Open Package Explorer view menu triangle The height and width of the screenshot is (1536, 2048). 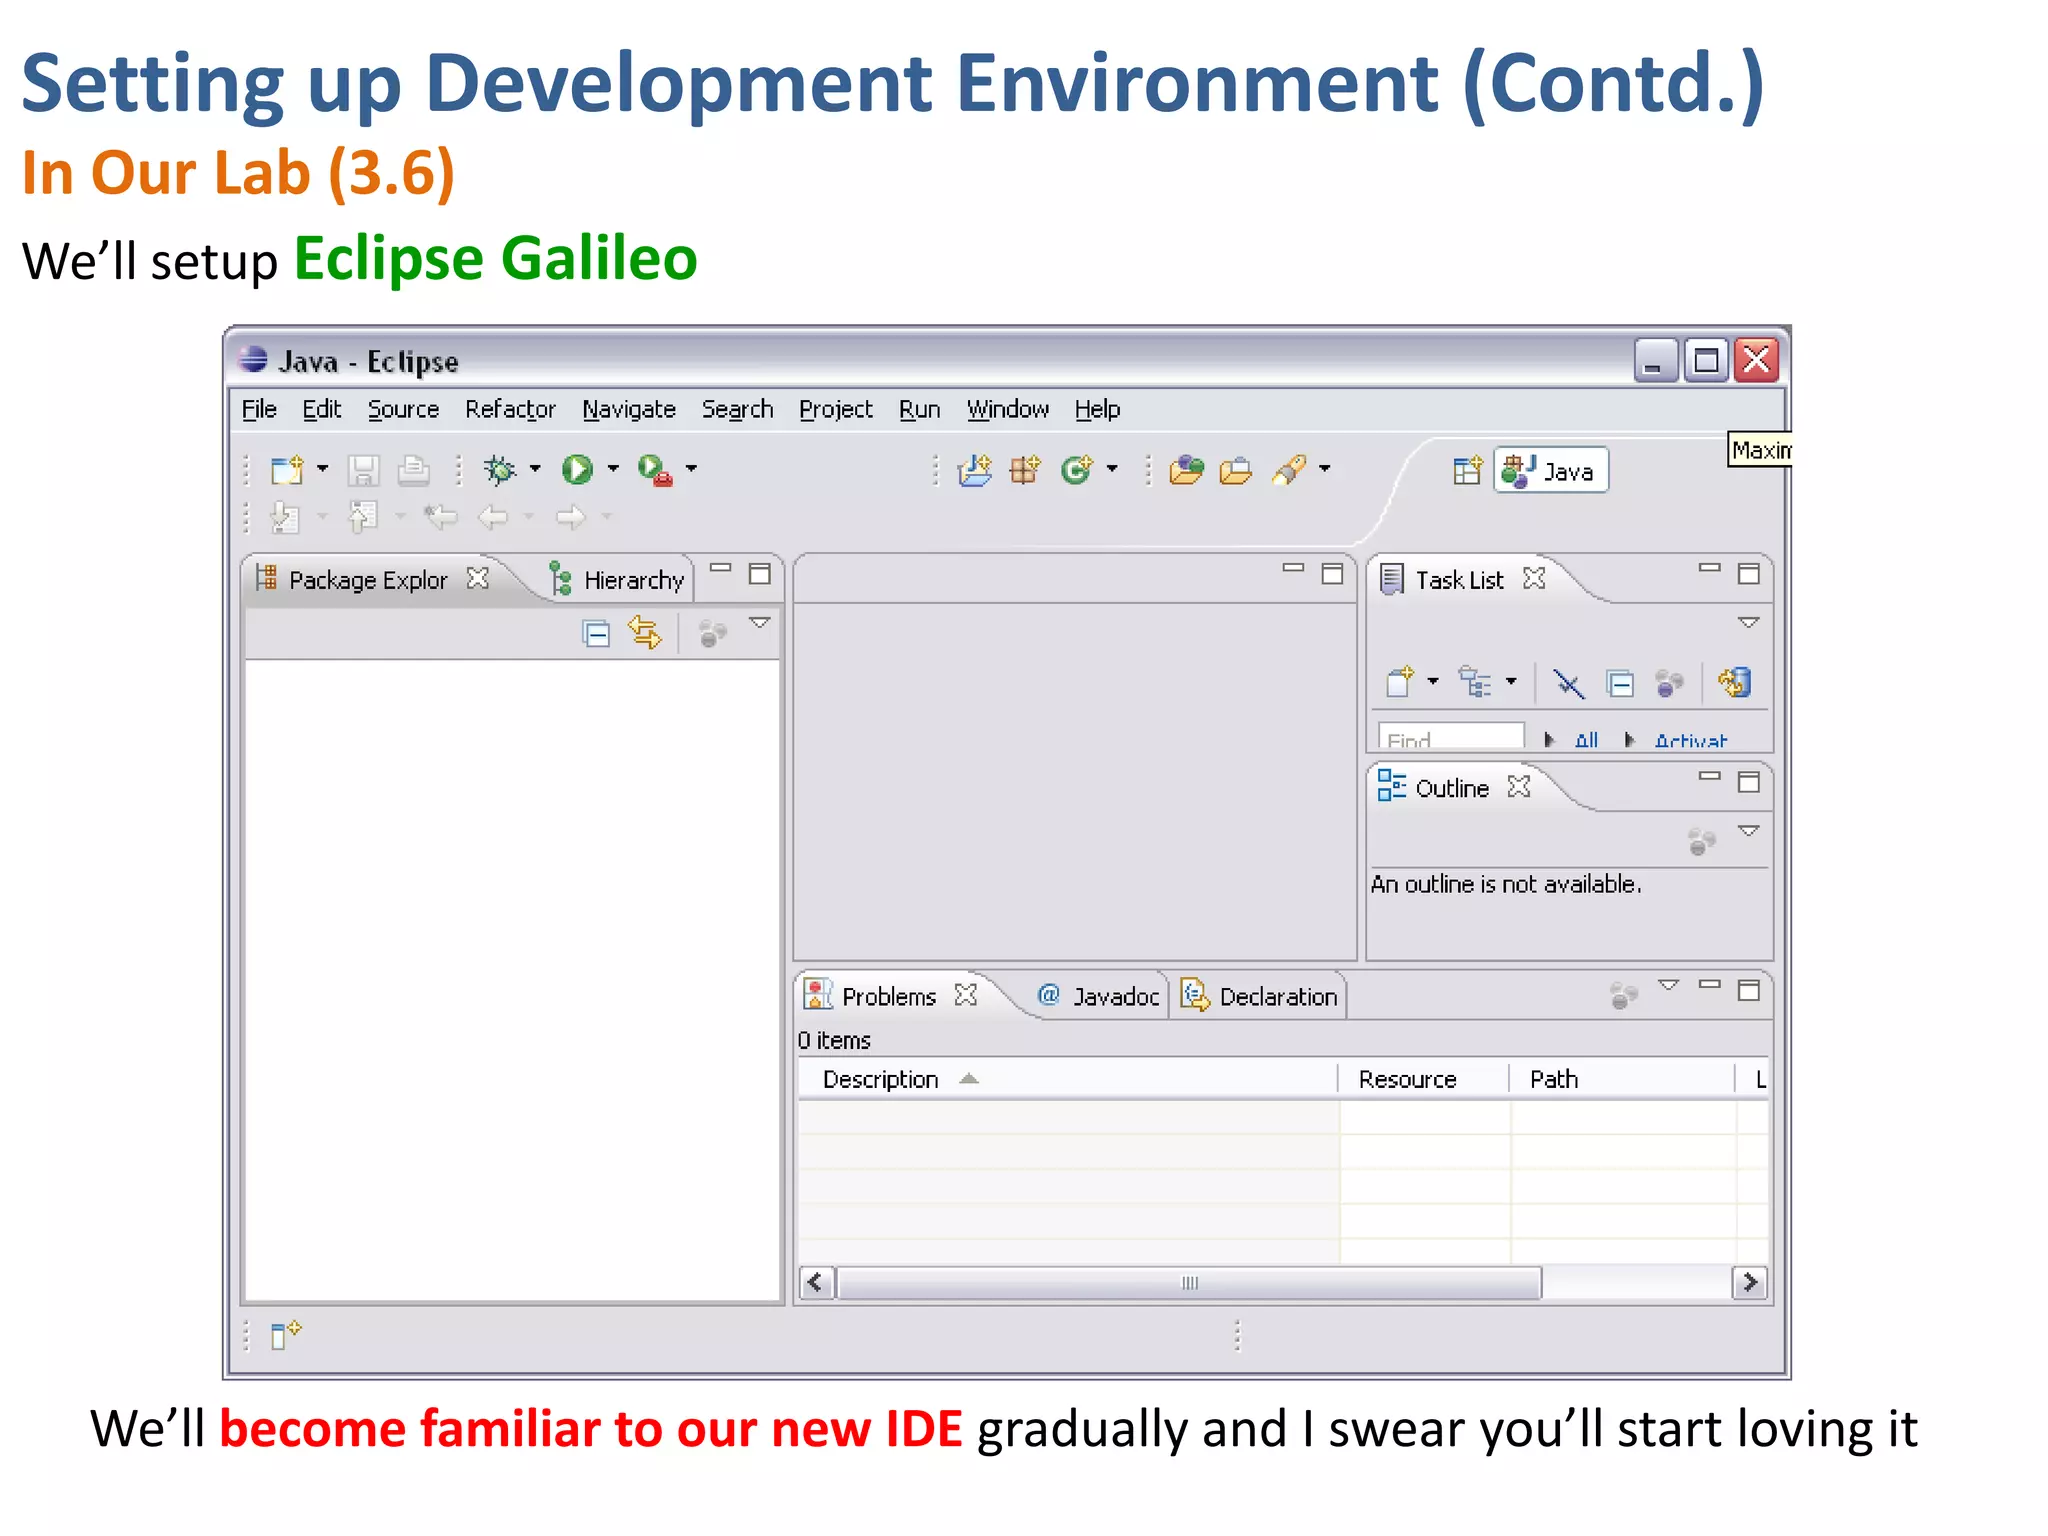coord(760,623)
